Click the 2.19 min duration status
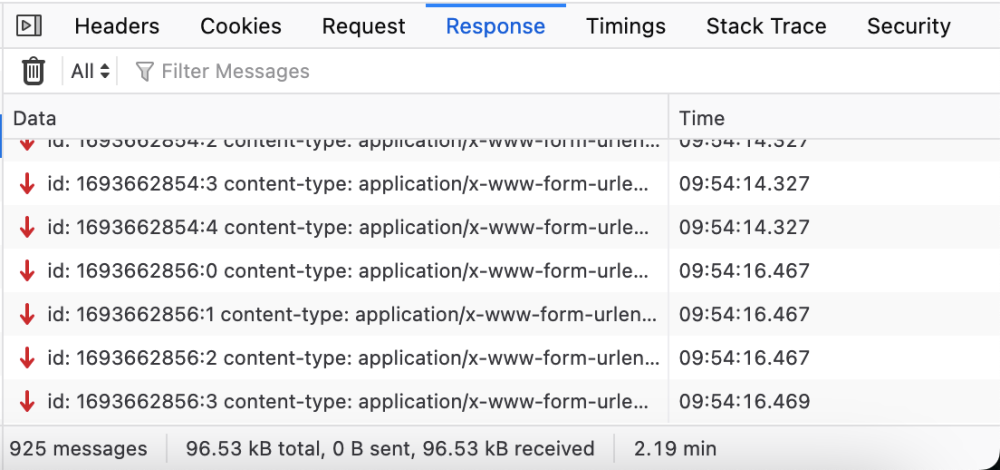 675,448
